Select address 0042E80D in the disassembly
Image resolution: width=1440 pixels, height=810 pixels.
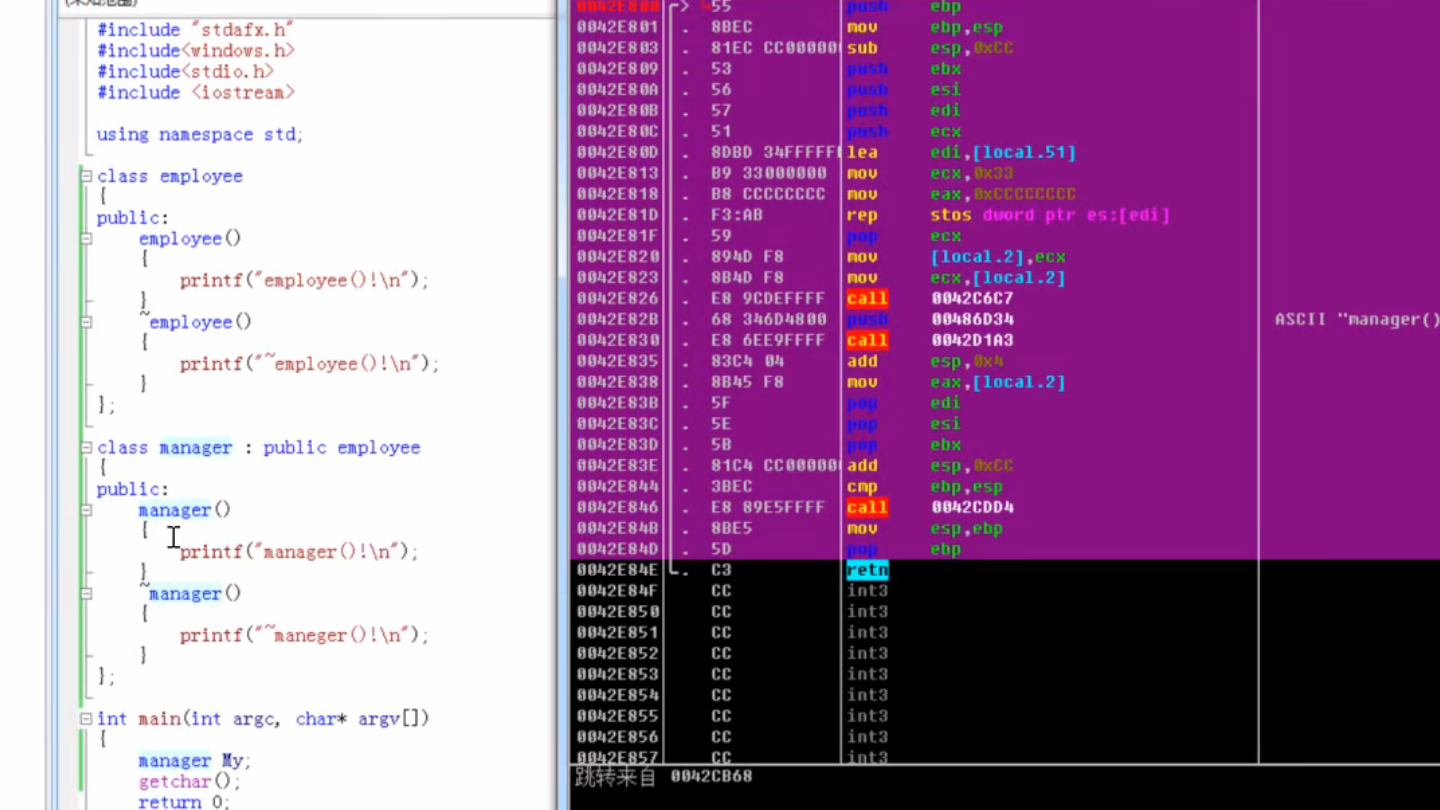pos(618,153)
